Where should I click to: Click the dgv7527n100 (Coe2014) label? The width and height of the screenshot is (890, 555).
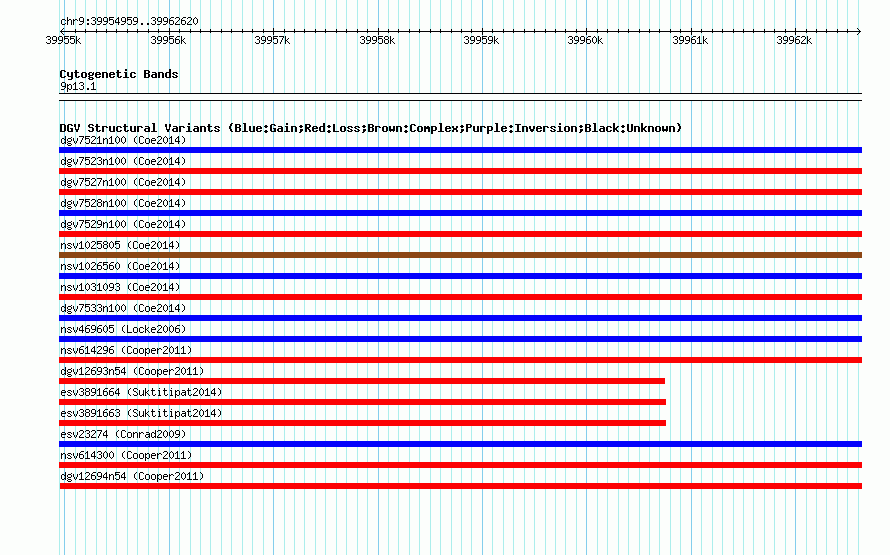(123, 182)
